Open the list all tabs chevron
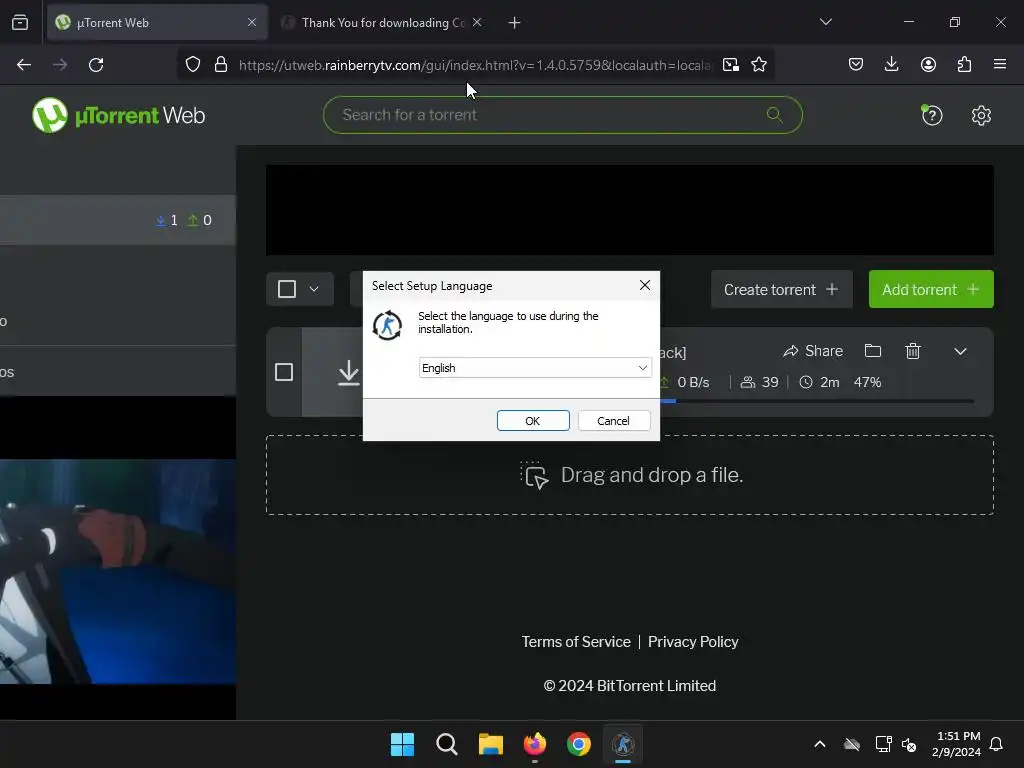 pyautogui.click(x=825, y=22)
